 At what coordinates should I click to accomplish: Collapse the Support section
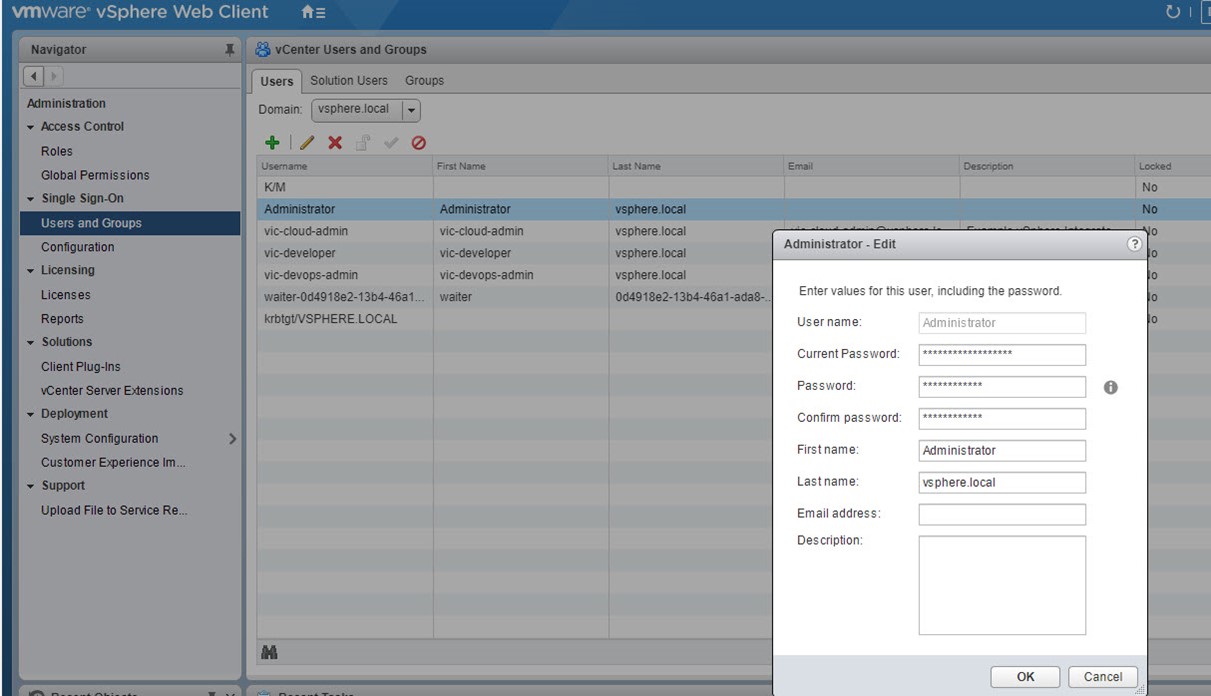[31, 486]
